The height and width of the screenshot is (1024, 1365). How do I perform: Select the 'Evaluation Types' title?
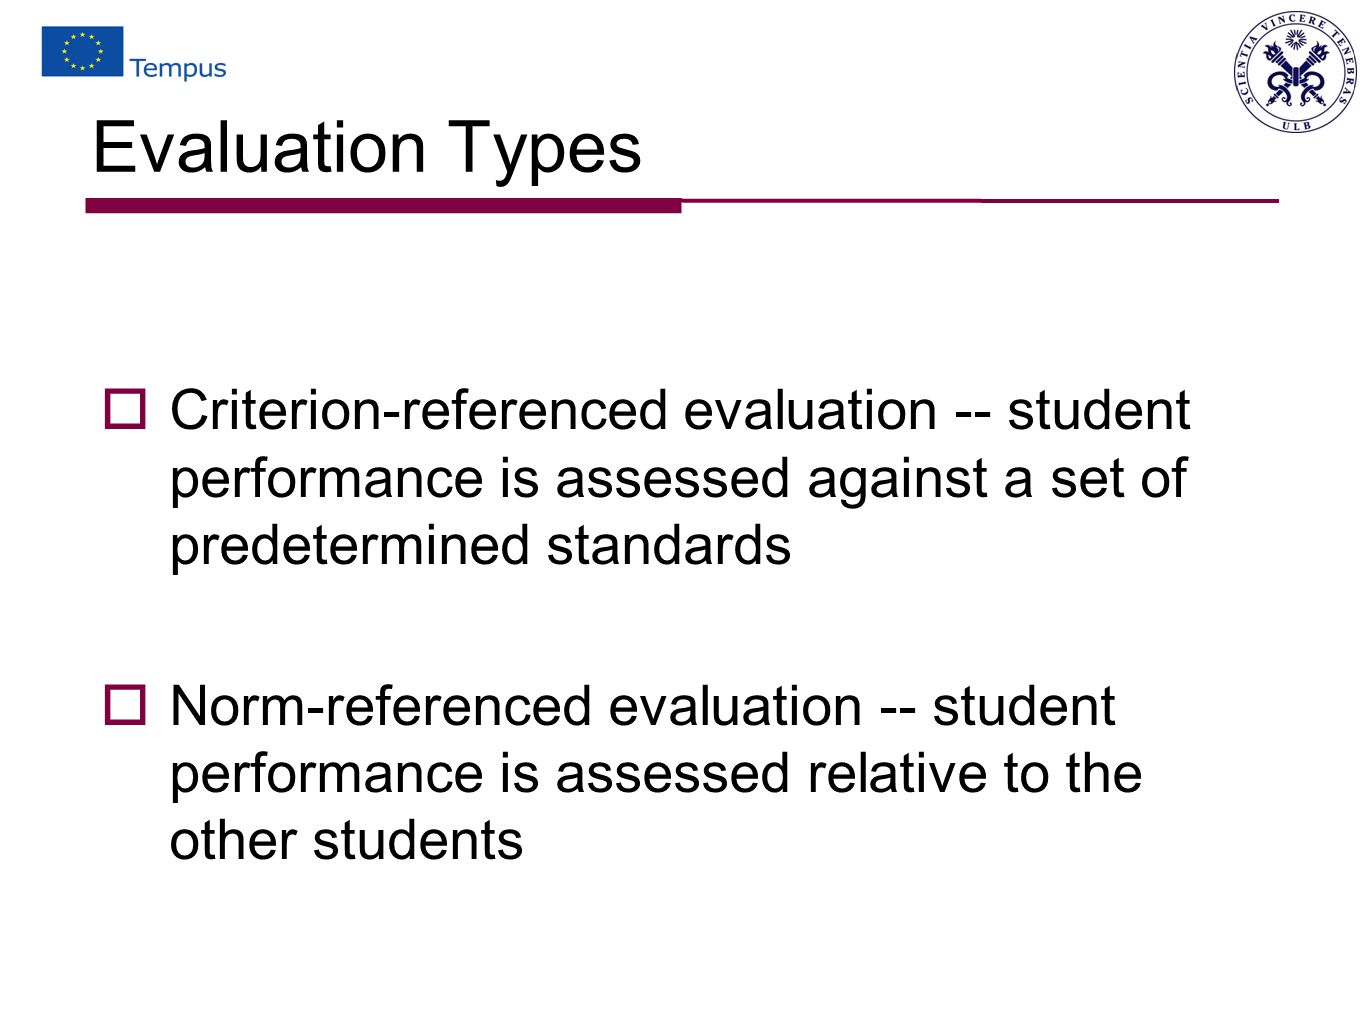(367, 148)
